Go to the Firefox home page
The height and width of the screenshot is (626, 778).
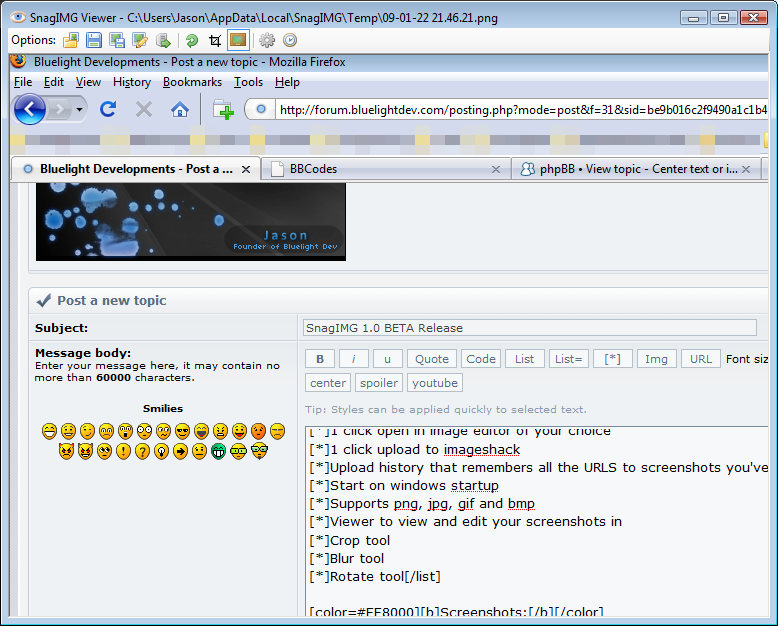[180, 109]
